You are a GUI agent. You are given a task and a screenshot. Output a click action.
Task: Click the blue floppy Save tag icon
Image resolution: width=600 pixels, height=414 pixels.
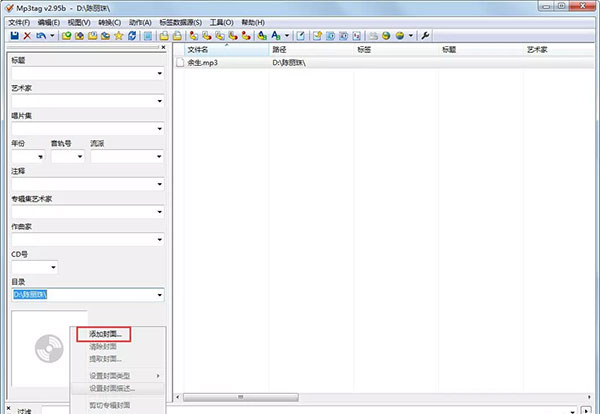[15, 36]
